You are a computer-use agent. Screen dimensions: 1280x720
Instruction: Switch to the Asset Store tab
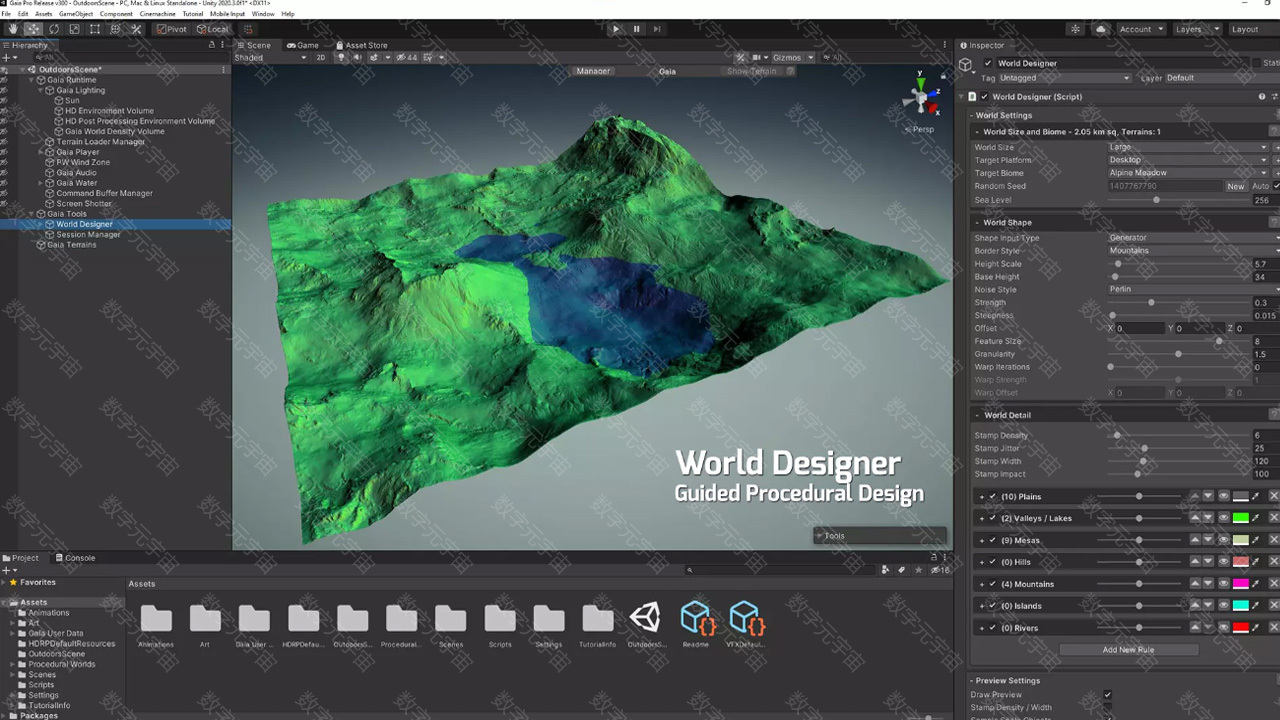pos(361,45)
